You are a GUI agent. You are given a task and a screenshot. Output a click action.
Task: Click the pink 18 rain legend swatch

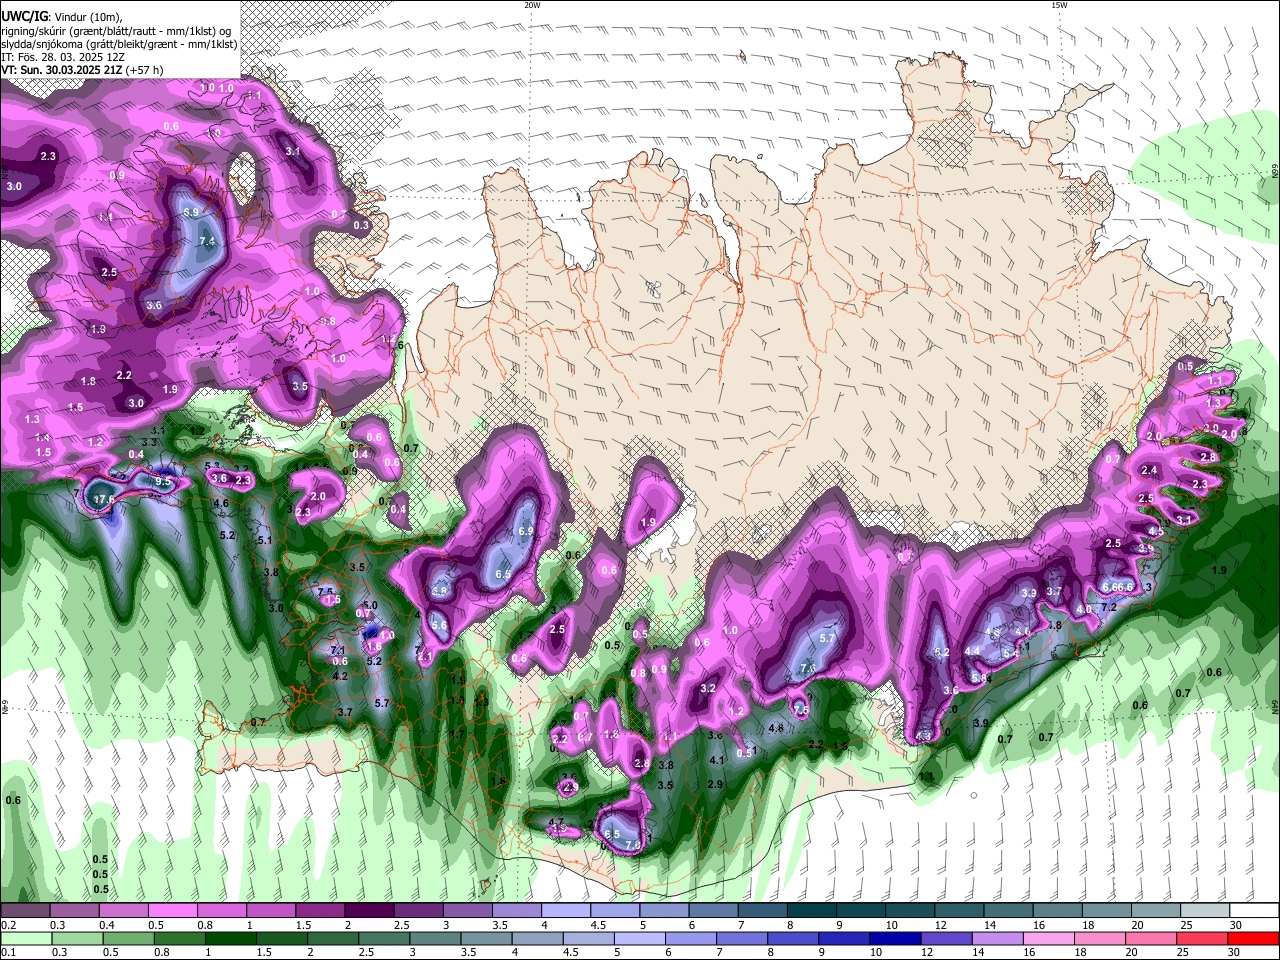pos(1100,938)
